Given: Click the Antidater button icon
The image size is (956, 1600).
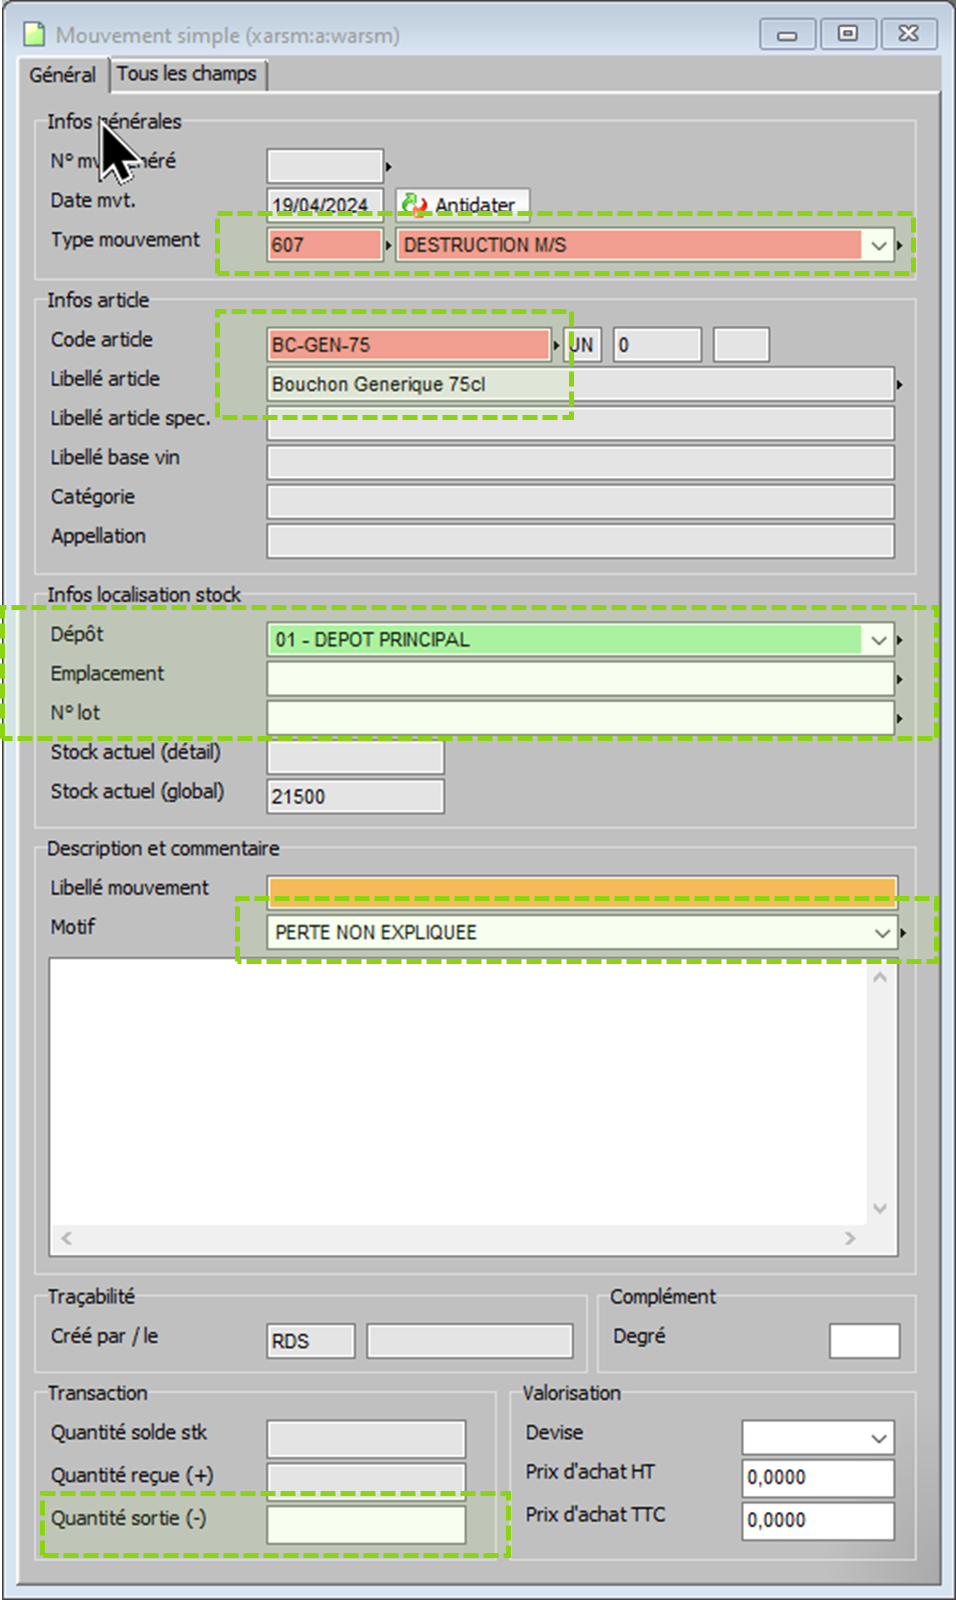Looking at the screenshot, I should click(414, 205).
